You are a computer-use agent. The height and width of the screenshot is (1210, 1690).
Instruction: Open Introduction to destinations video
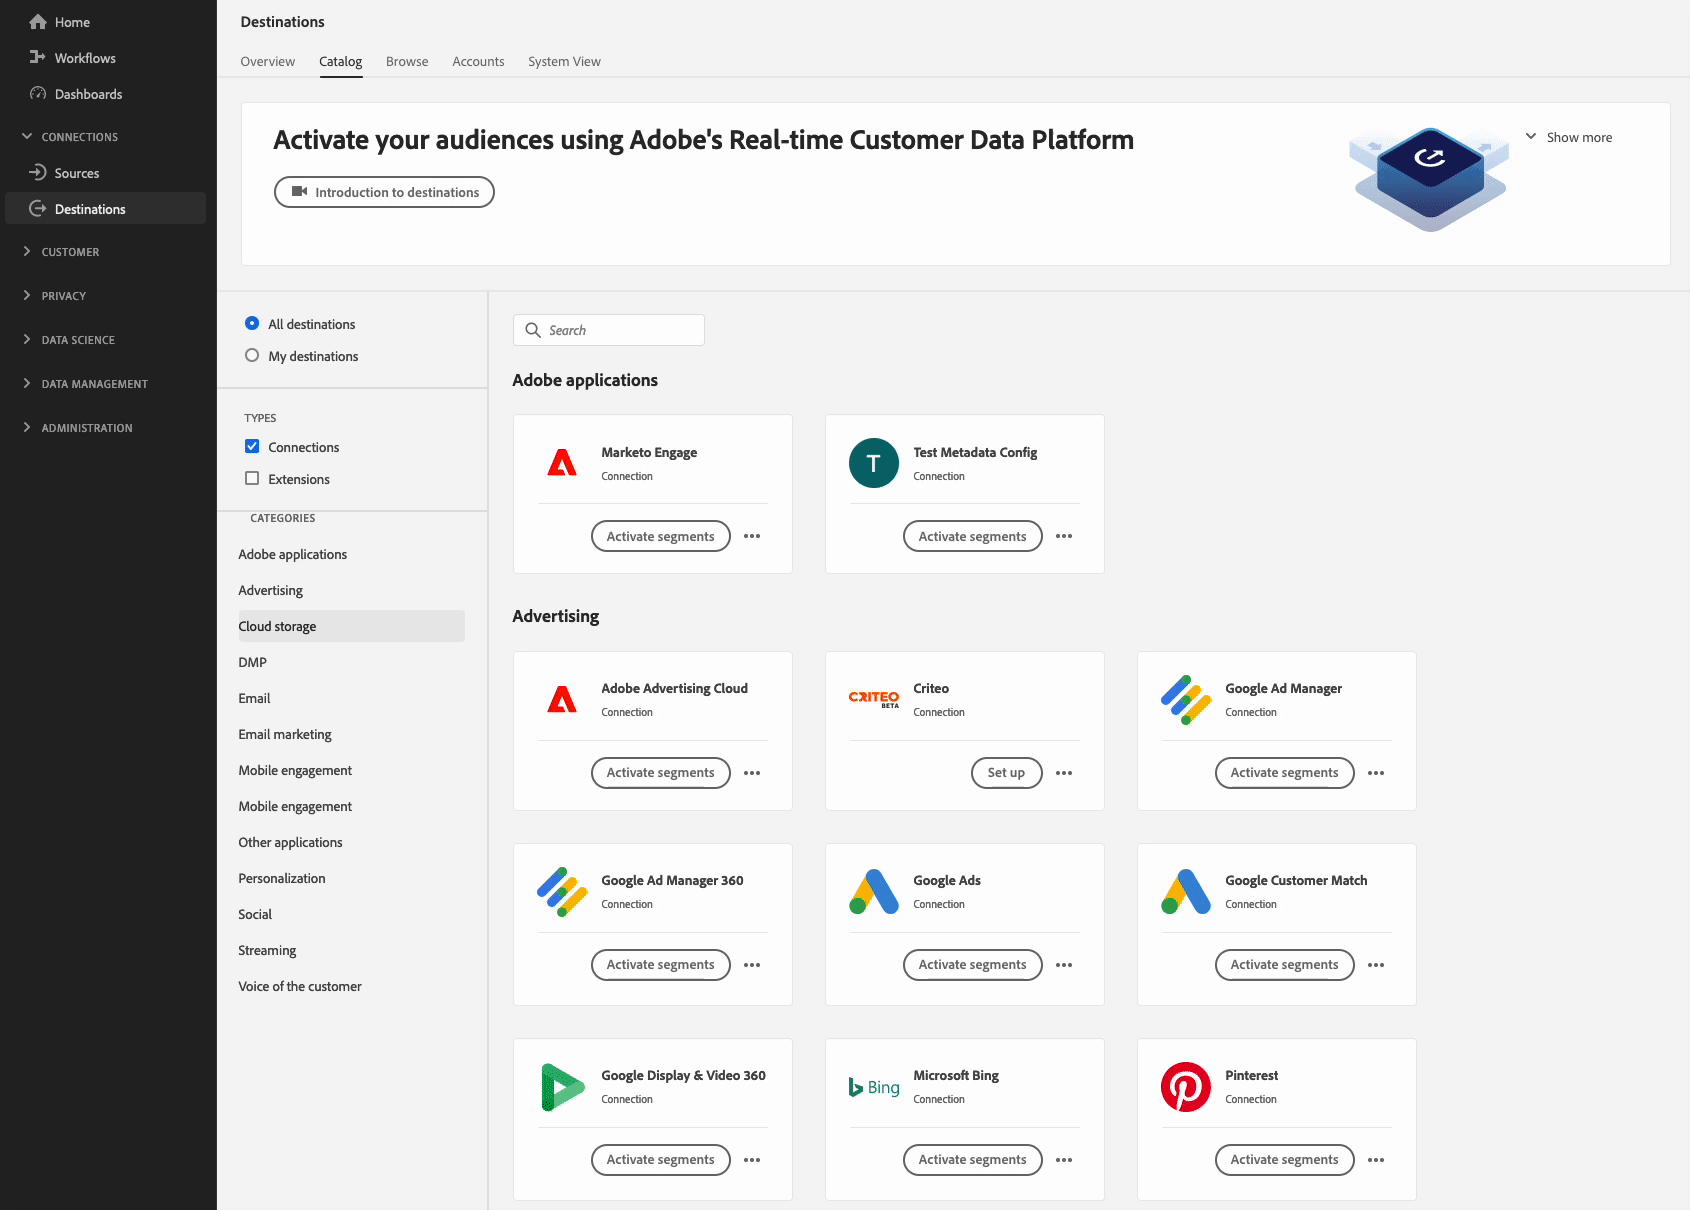(x=384, y=192)
